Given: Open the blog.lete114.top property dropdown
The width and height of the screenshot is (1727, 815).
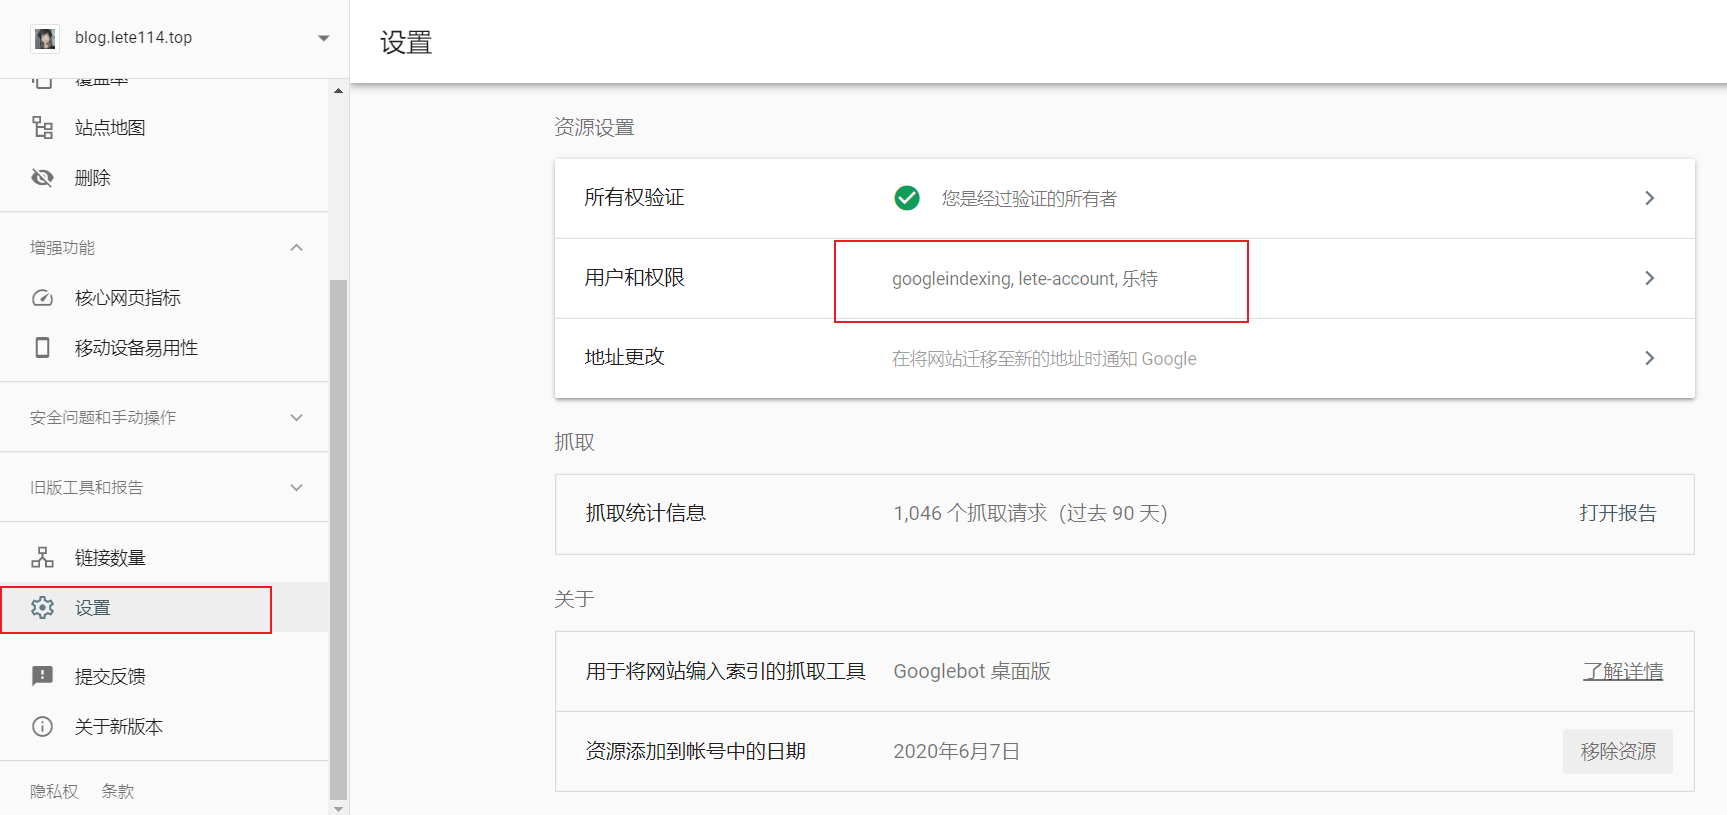Looking at the screenshot, I should (x=323, y=38).
